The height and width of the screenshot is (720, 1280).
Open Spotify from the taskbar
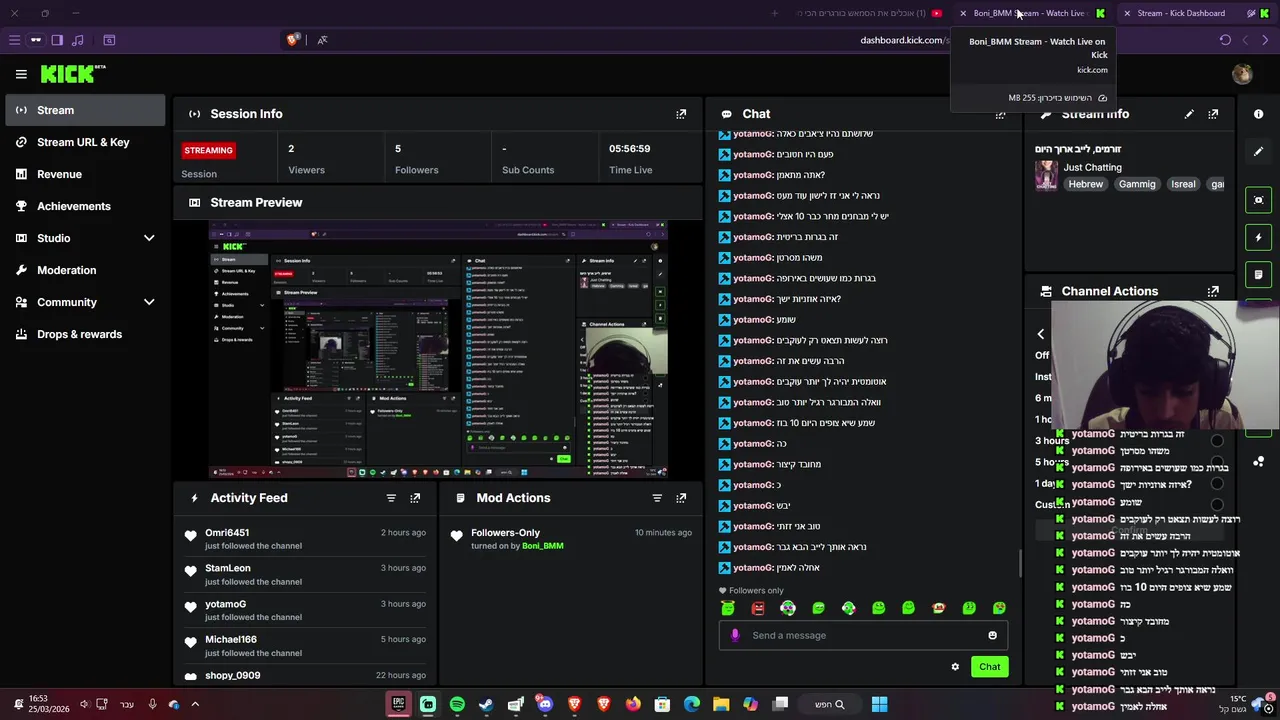(x=457, y=704)
